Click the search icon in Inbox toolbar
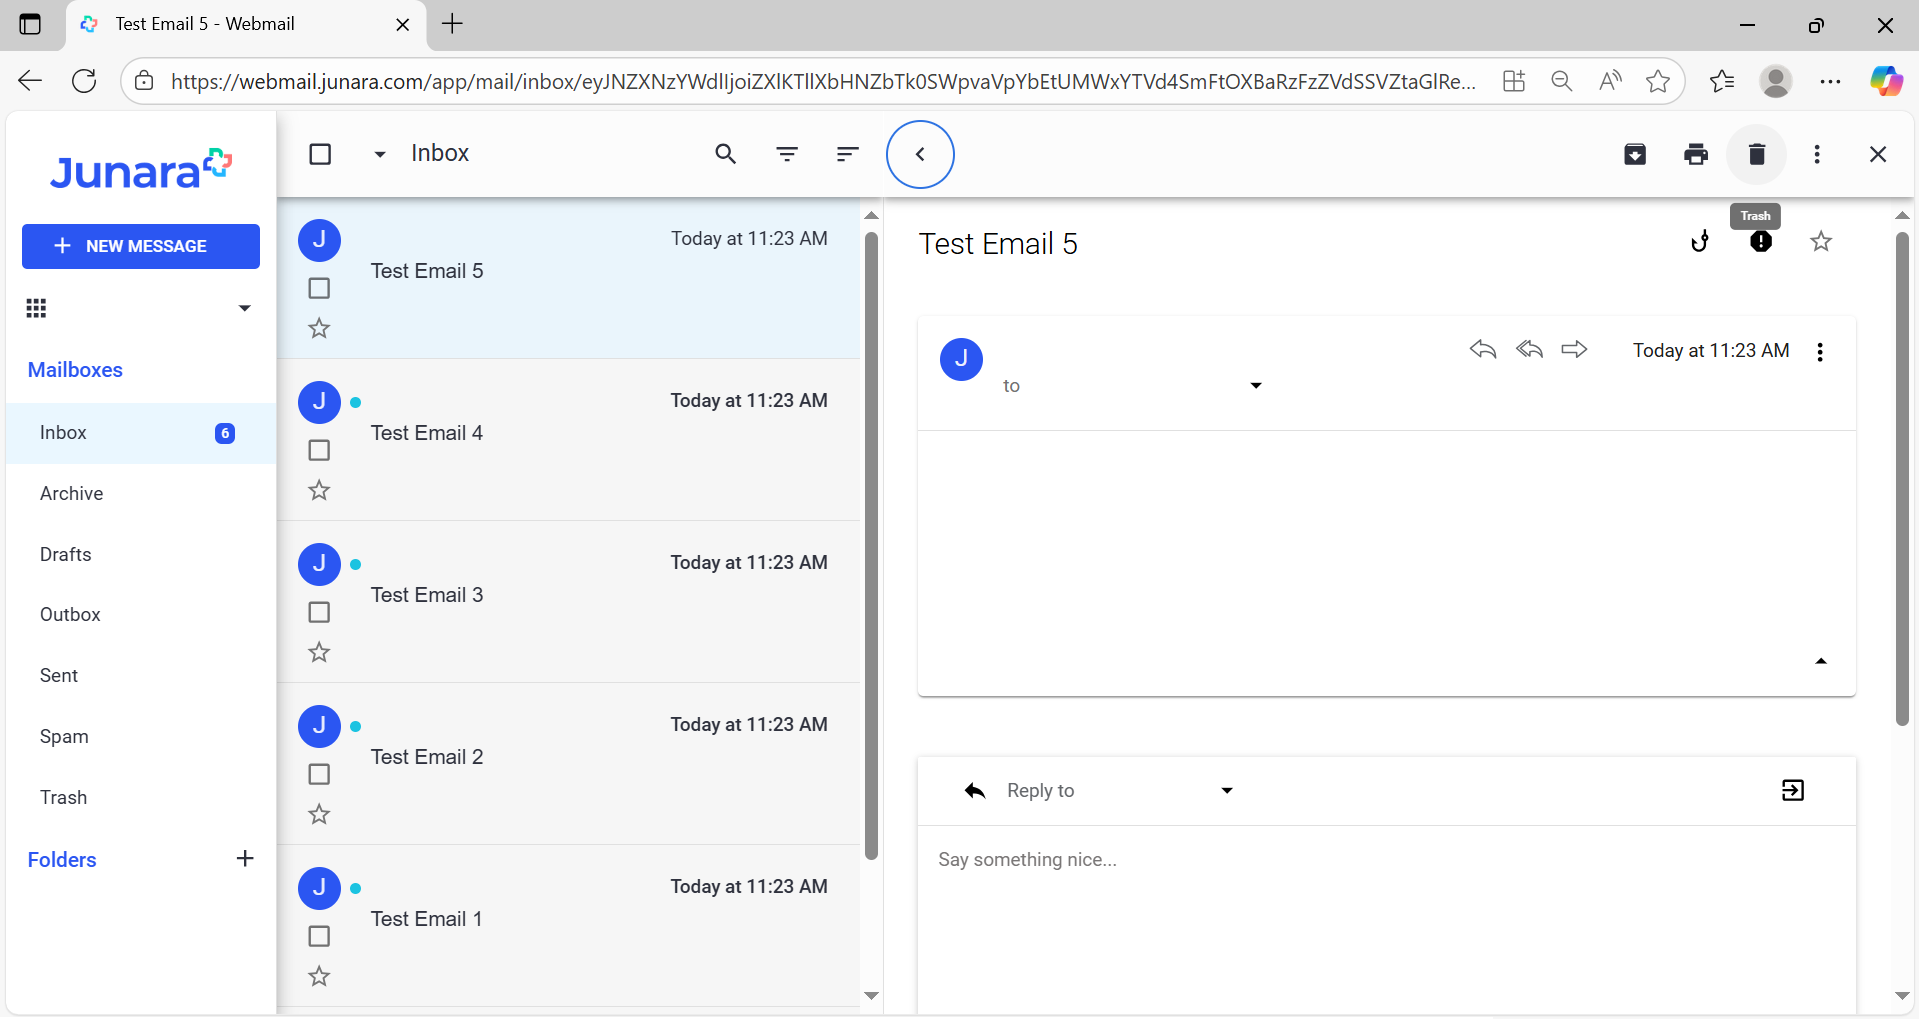Viewport: 1919px width, 1020px height. pyautogui.click(x=725, y=154)
